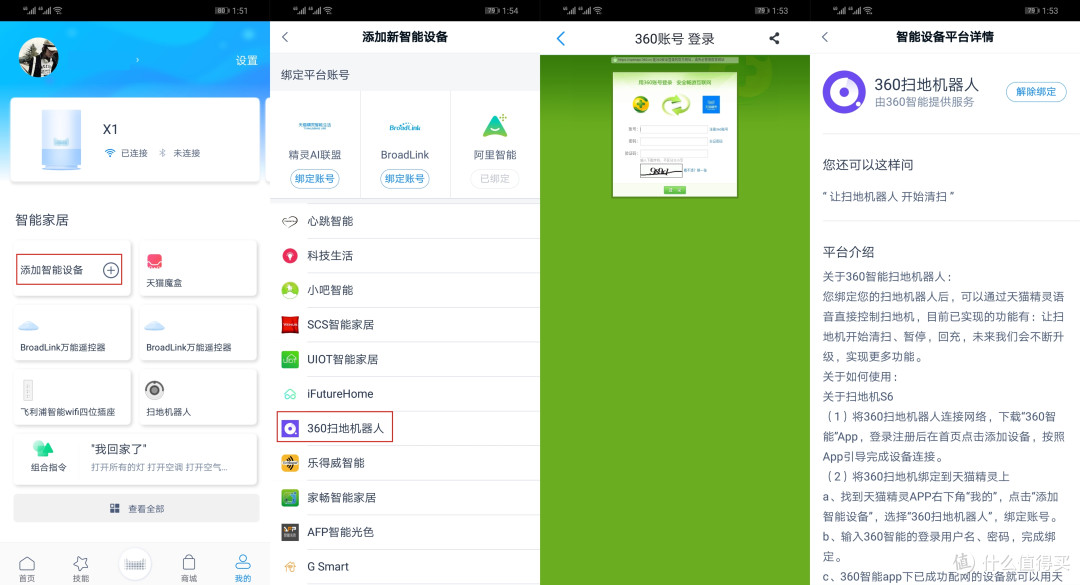
Task: Tap the 精灵AI联盟 platform logo
Action: pos(315,126)
